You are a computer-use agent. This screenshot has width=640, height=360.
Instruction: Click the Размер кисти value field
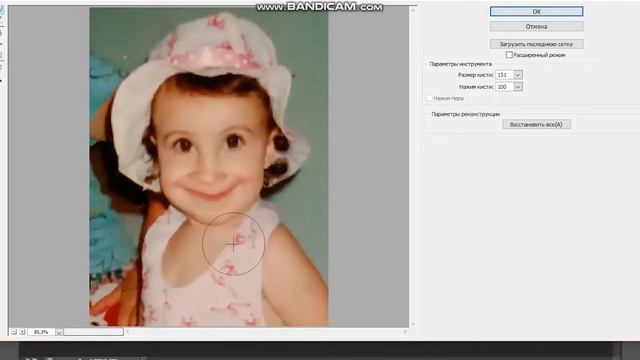[504, 75]
